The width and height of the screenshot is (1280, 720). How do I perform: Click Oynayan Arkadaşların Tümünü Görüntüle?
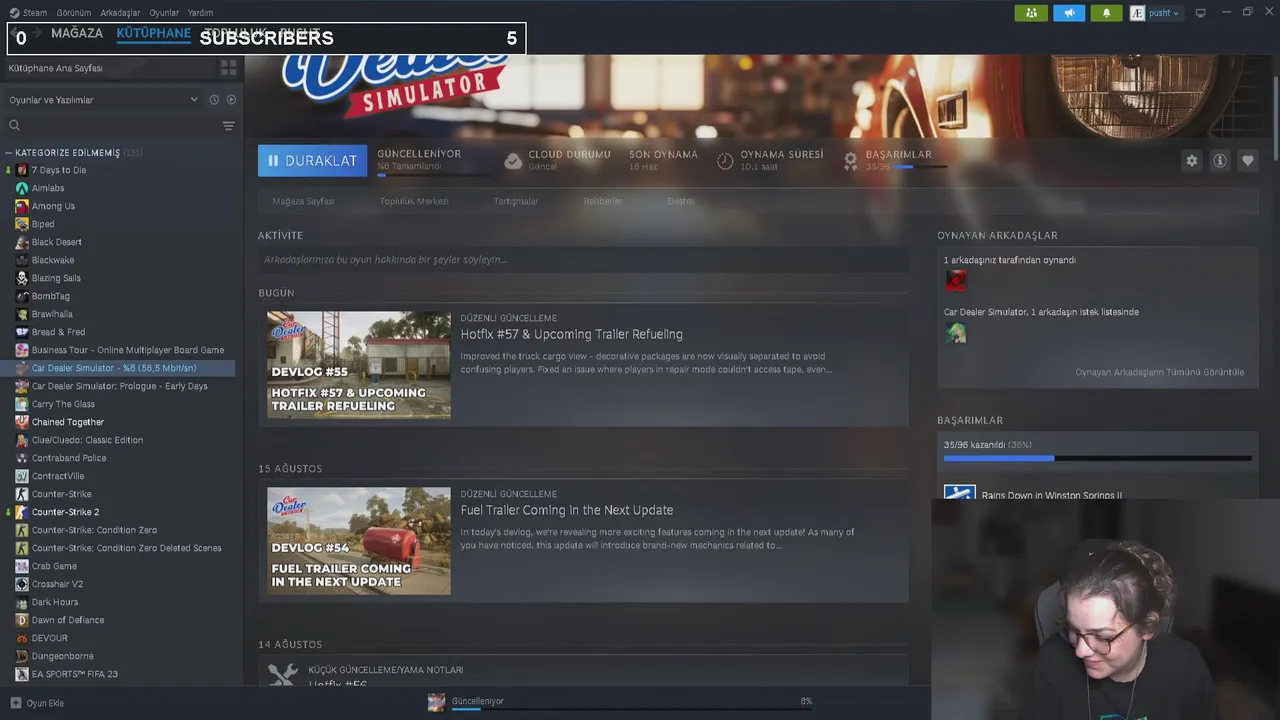(x=1160, y=372)
